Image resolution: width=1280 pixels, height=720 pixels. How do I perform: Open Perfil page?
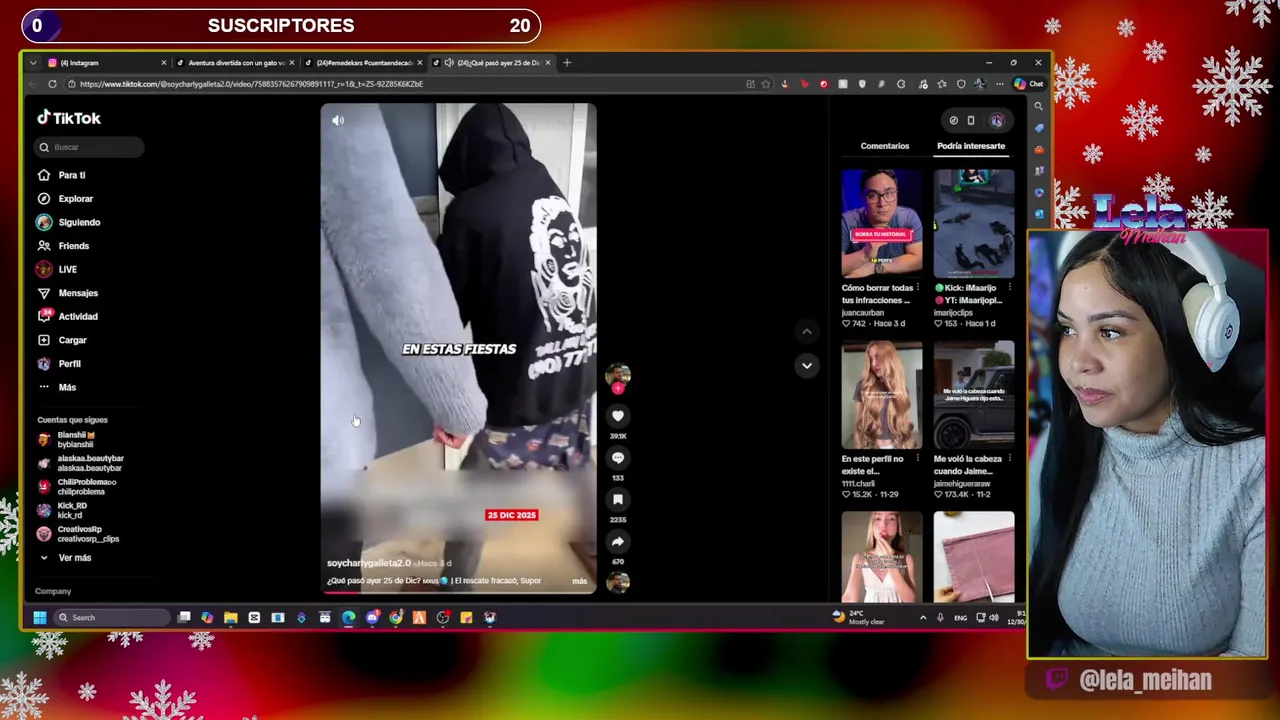tap(60, 364)
